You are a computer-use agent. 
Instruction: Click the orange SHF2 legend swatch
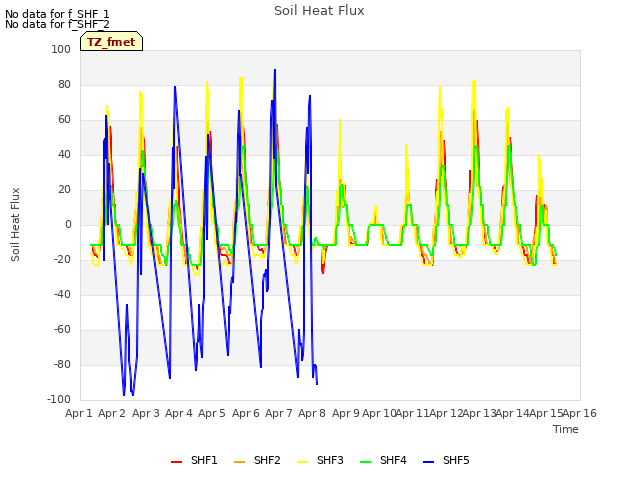[x=239, y=462]
